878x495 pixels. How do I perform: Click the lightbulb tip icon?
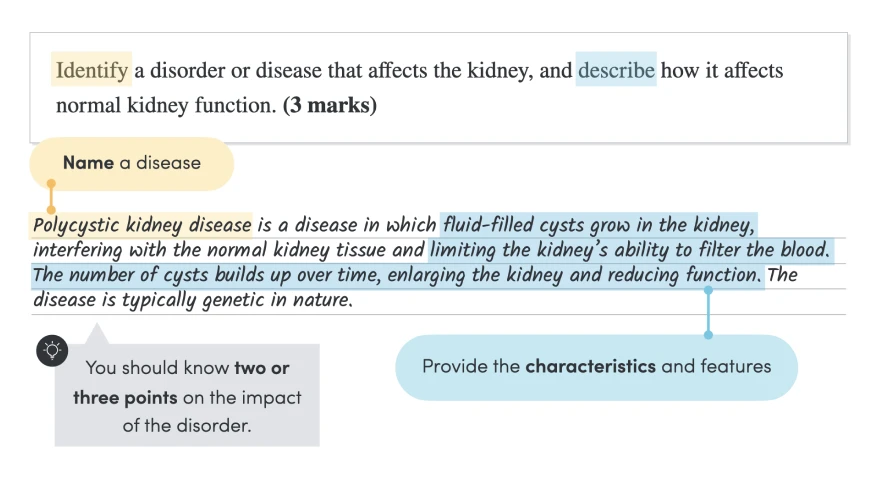[x=52, y=349]
